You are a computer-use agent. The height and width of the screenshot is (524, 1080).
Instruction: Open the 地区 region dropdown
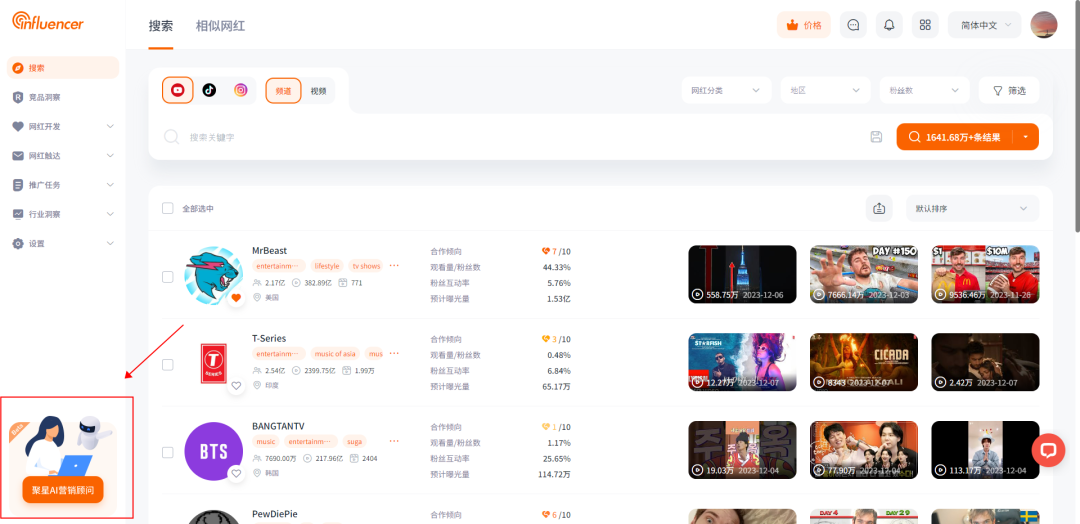coord(825,90)
